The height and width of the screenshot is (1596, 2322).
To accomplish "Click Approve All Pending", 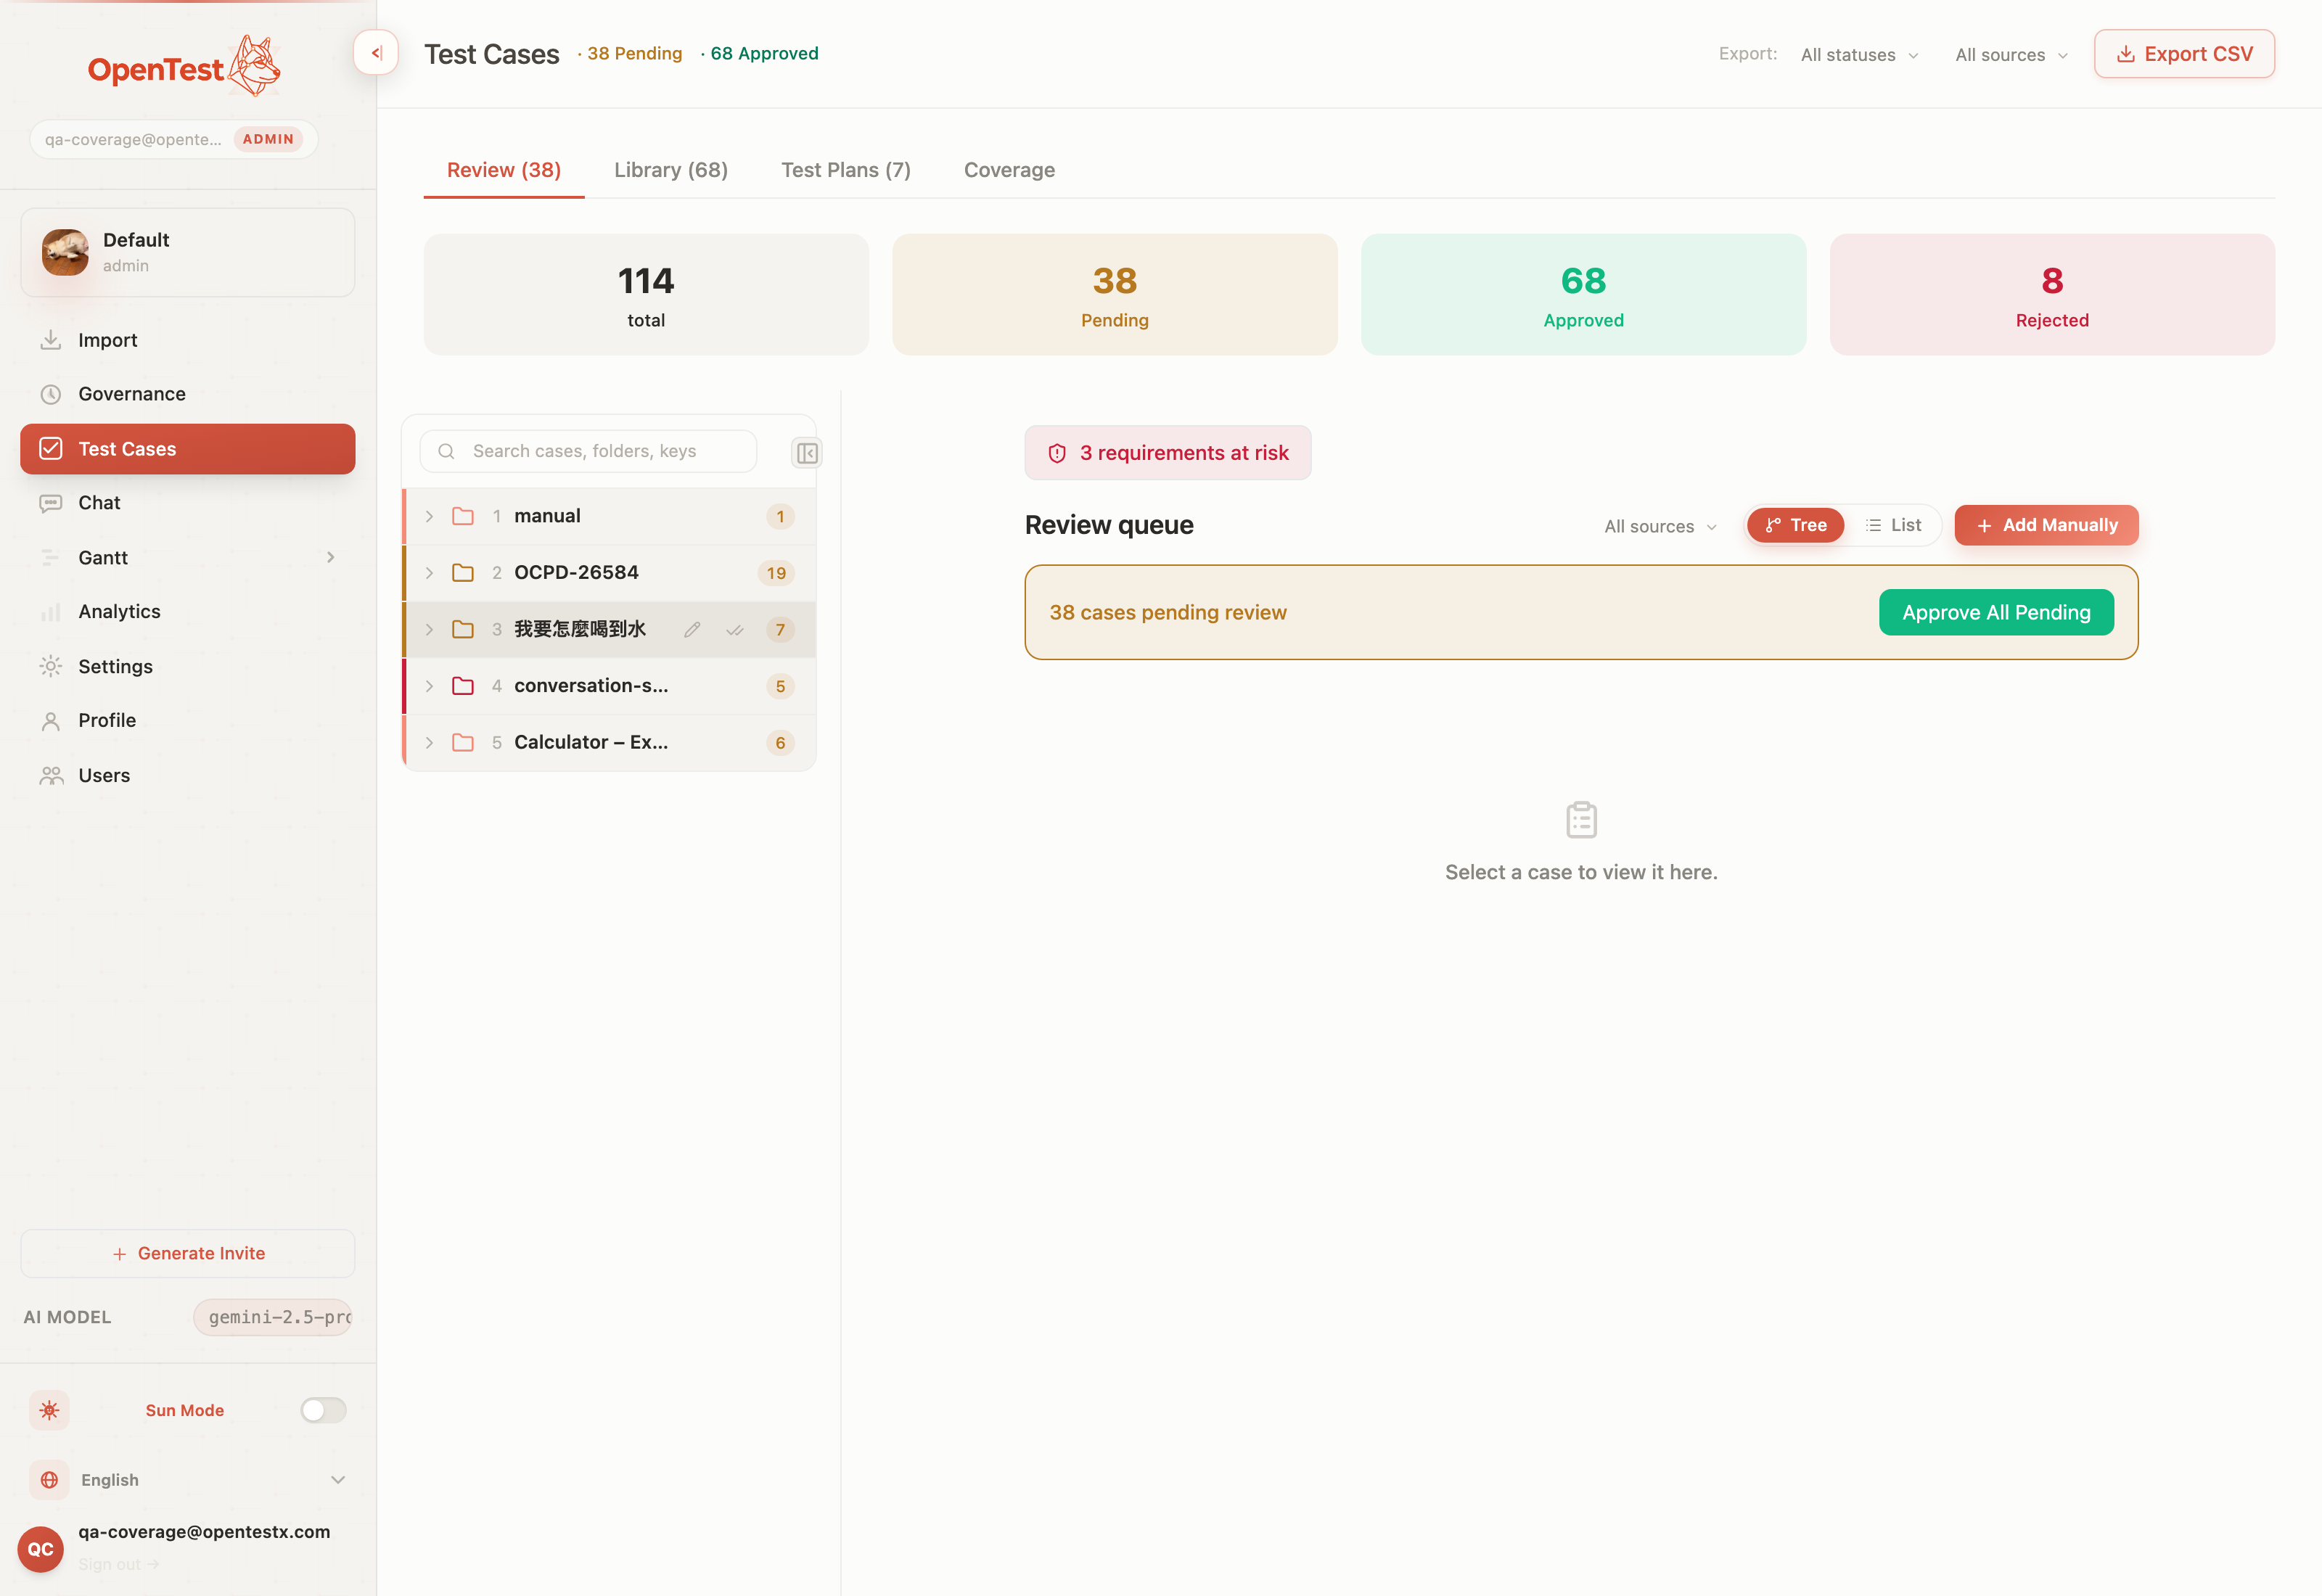I will (1996, 612).
